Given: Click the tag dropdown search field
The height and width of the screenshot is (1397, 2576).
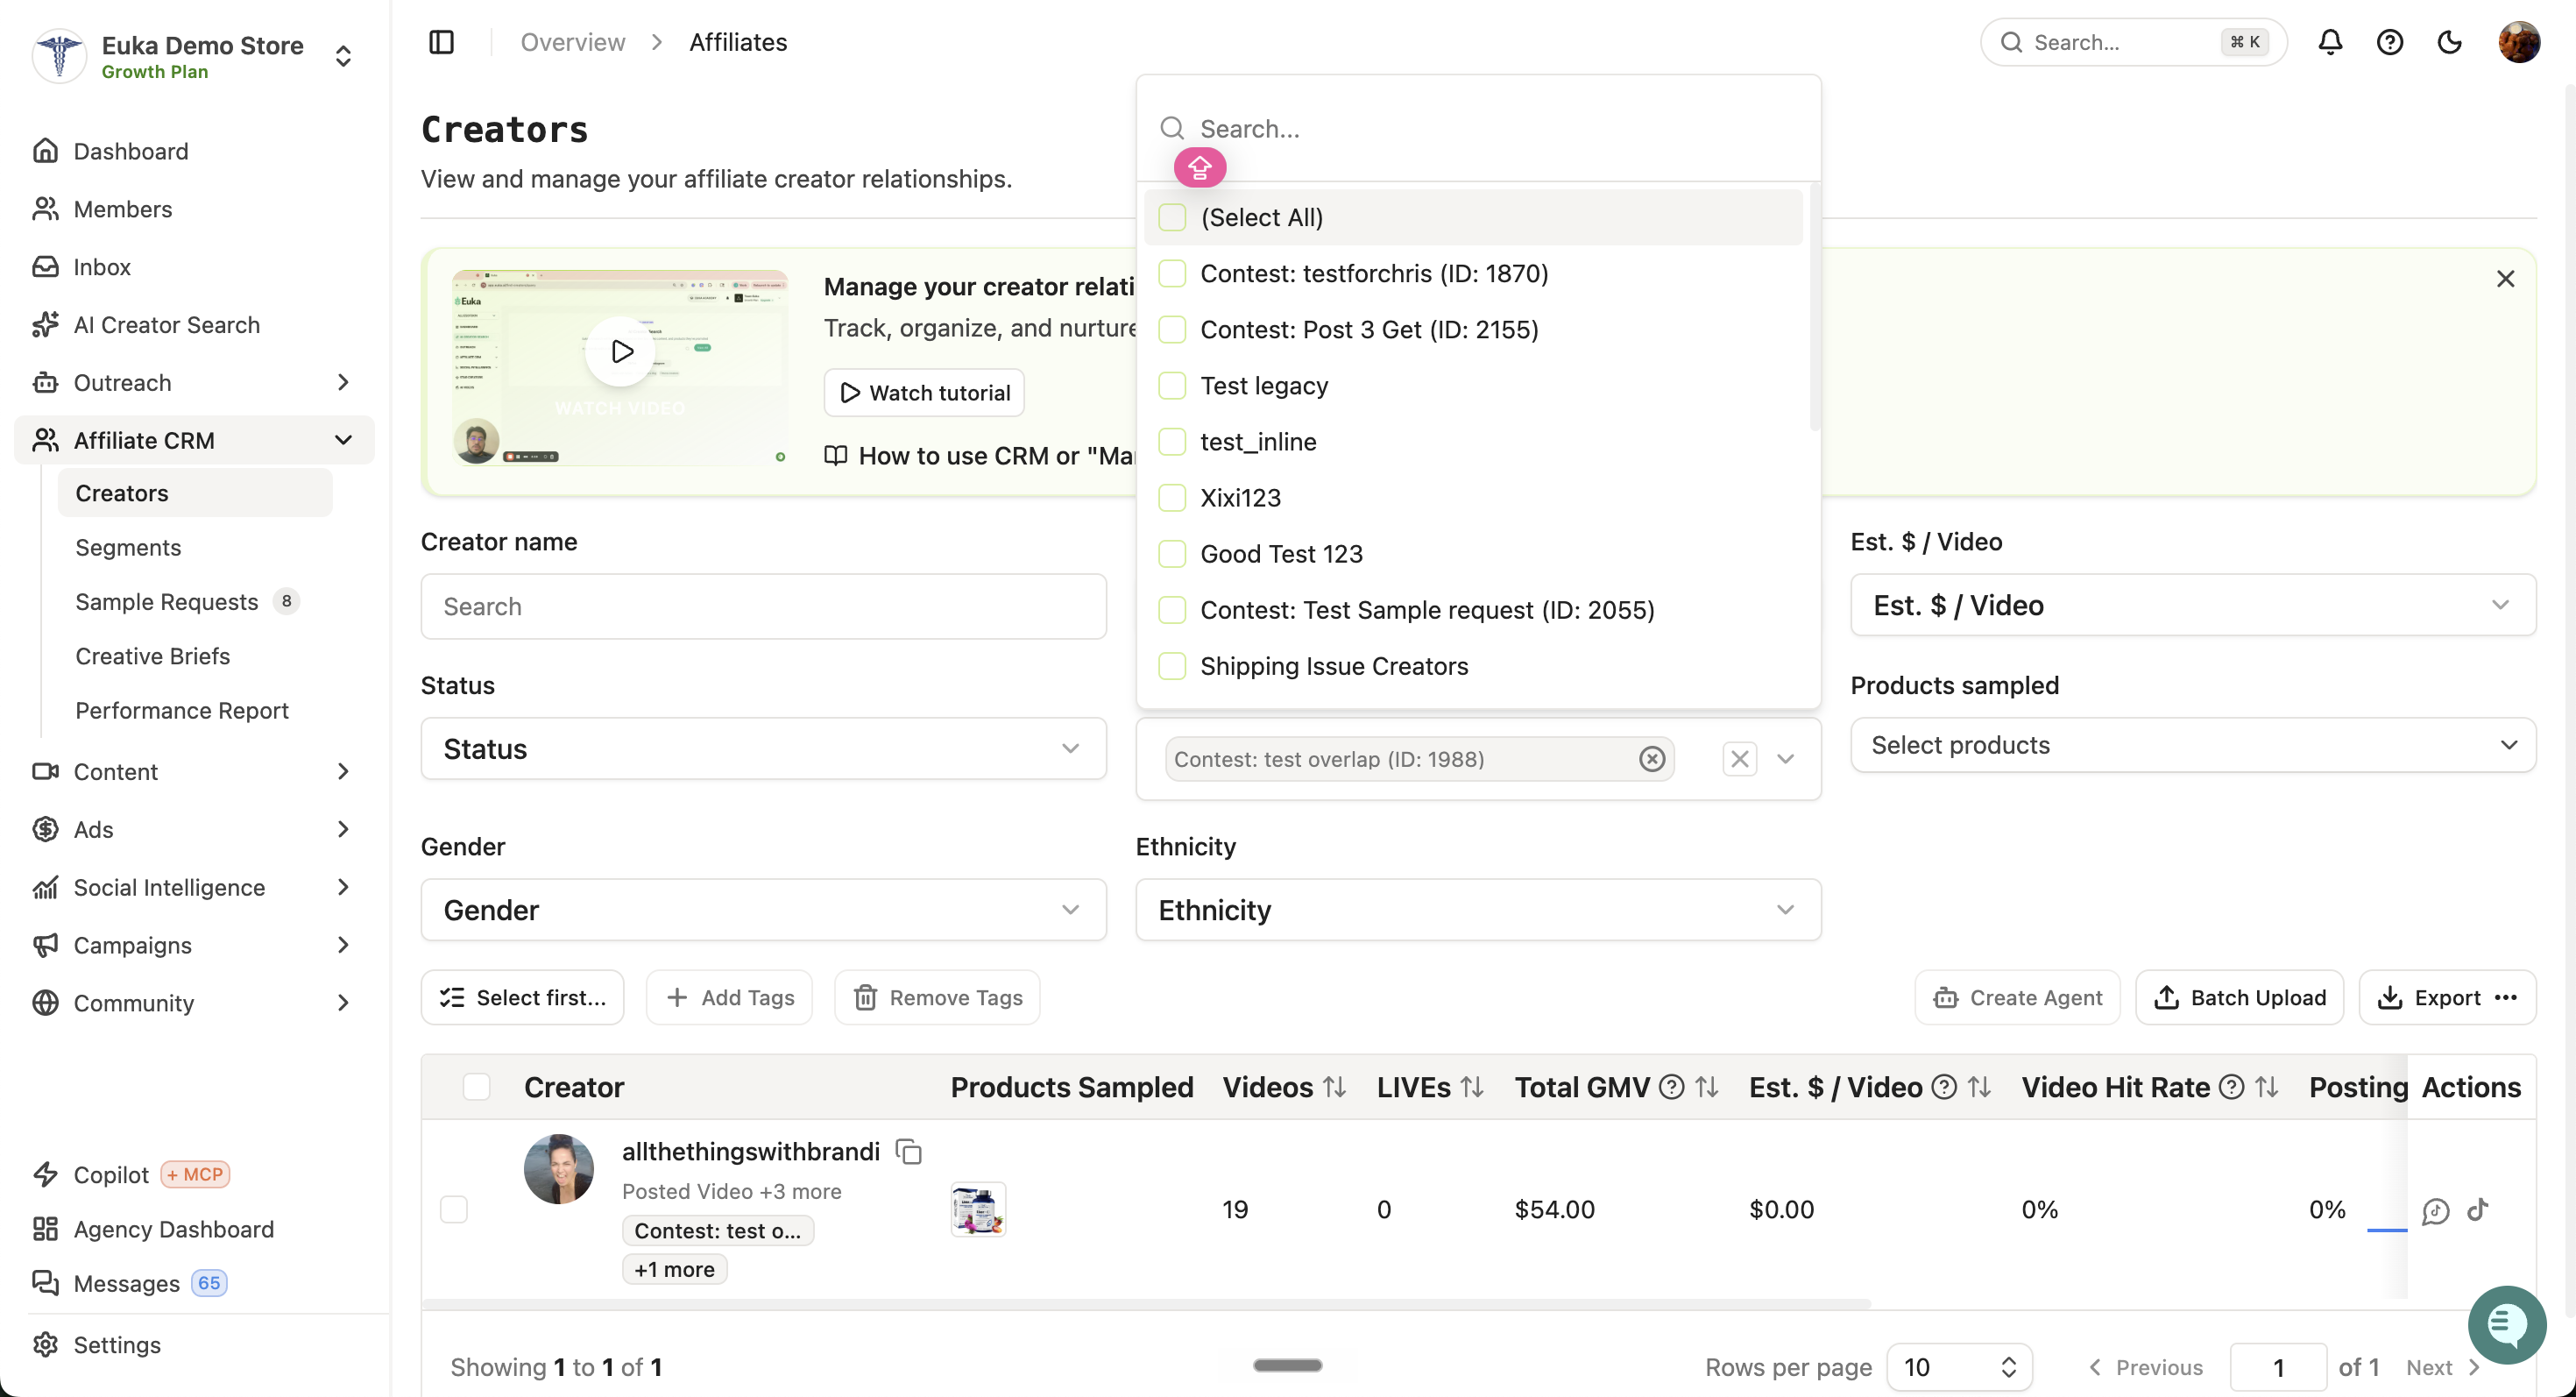Looking at the screenshot, I should 1478,128.
